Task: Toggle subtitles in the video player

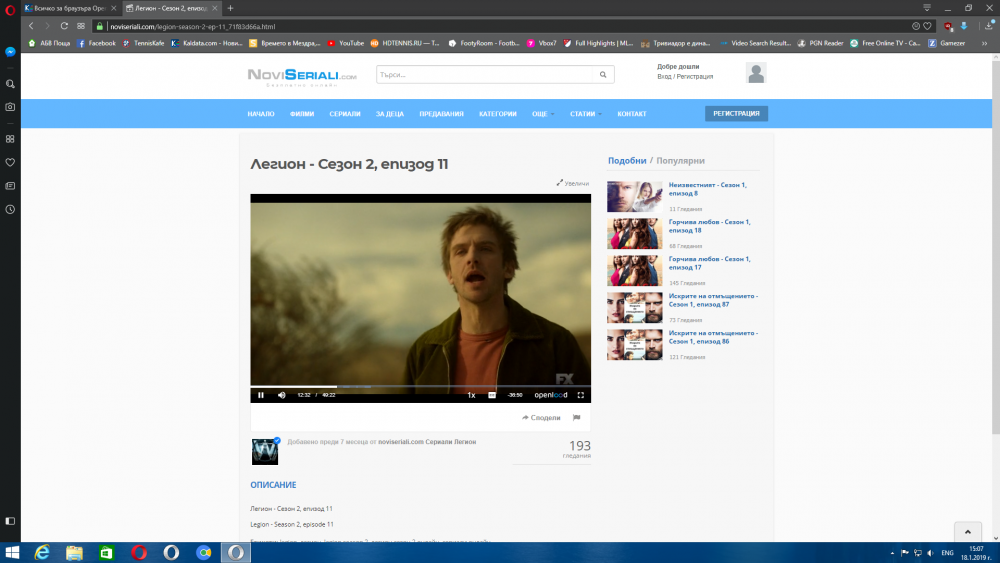Action: point(492,395)
